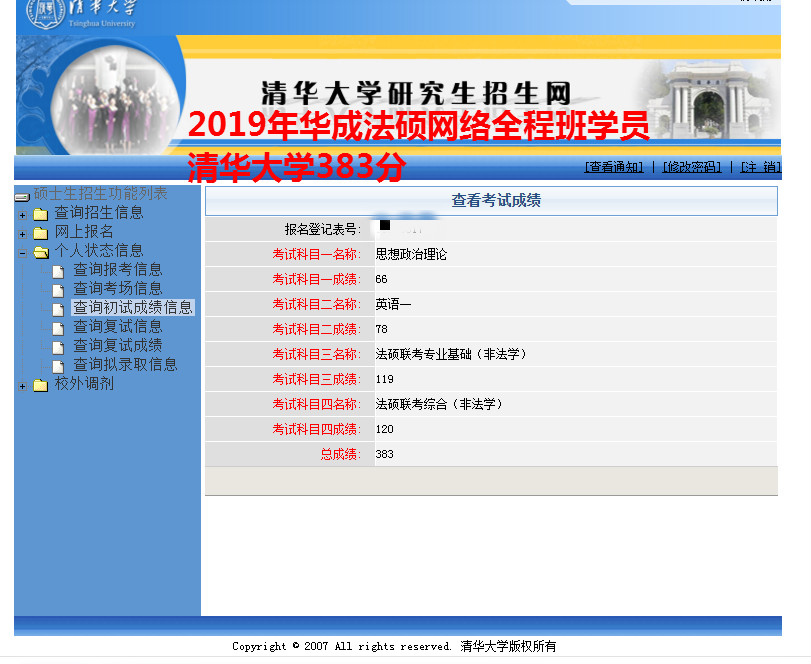
Task: Click folder icon beside 查询招生信息
Action: click(x=40, y=214)
